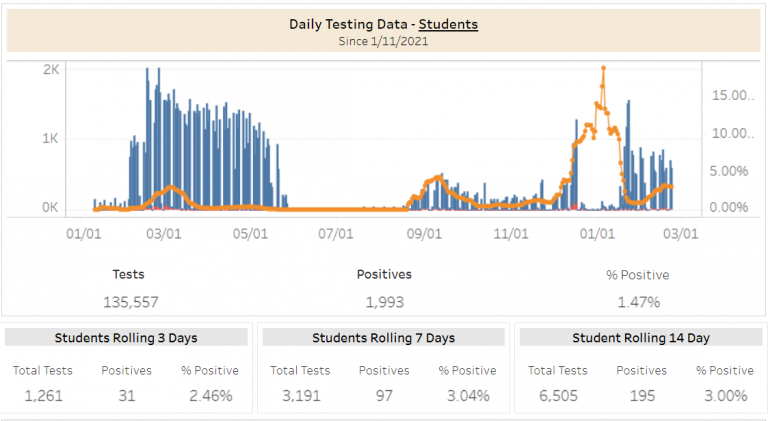Viewport: 768px width, 421px height.
Task: Click the Students Rolling 7 Days header
Action: click(384, 338)
